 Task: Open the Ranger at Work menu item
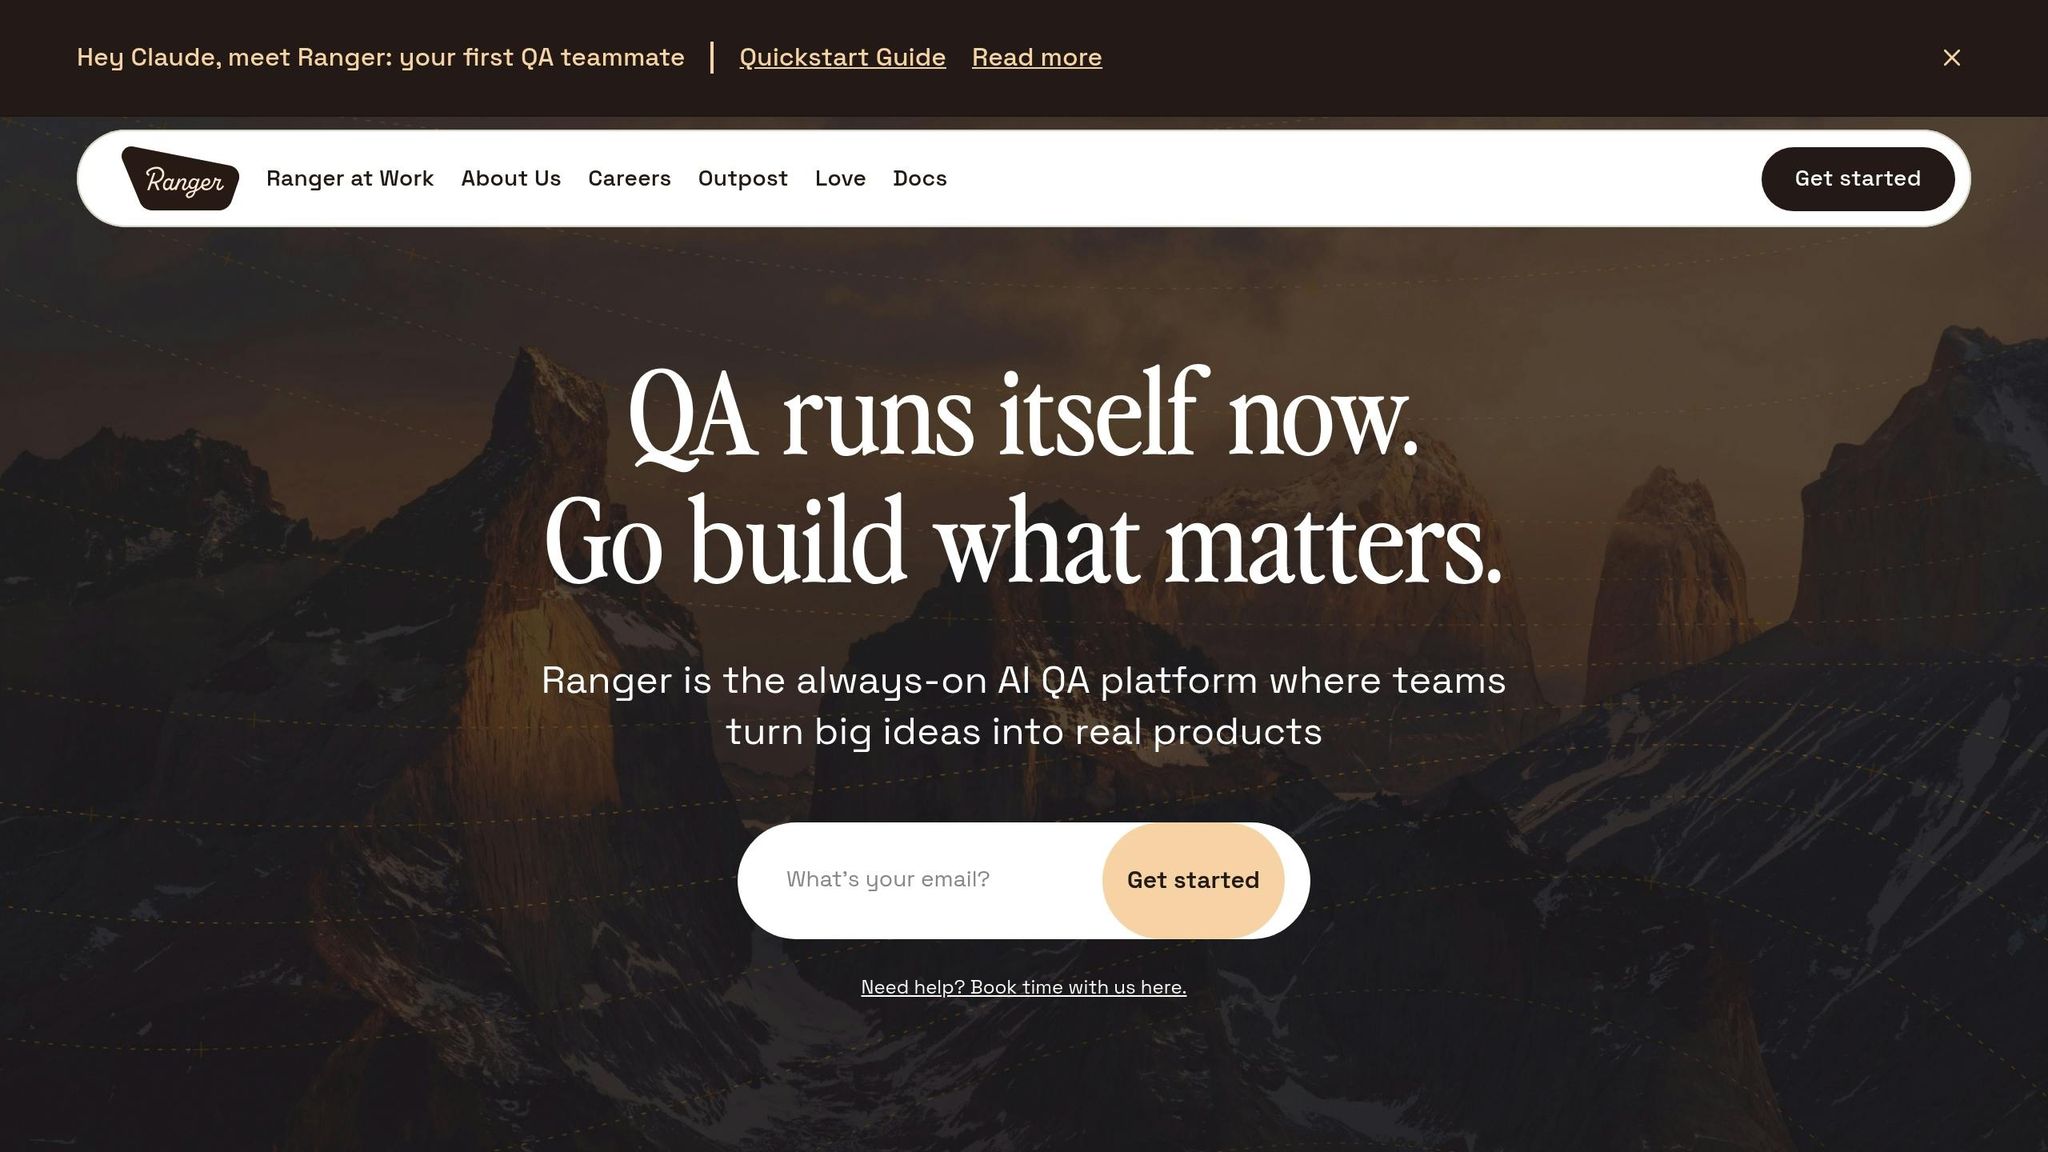[350, 178]
